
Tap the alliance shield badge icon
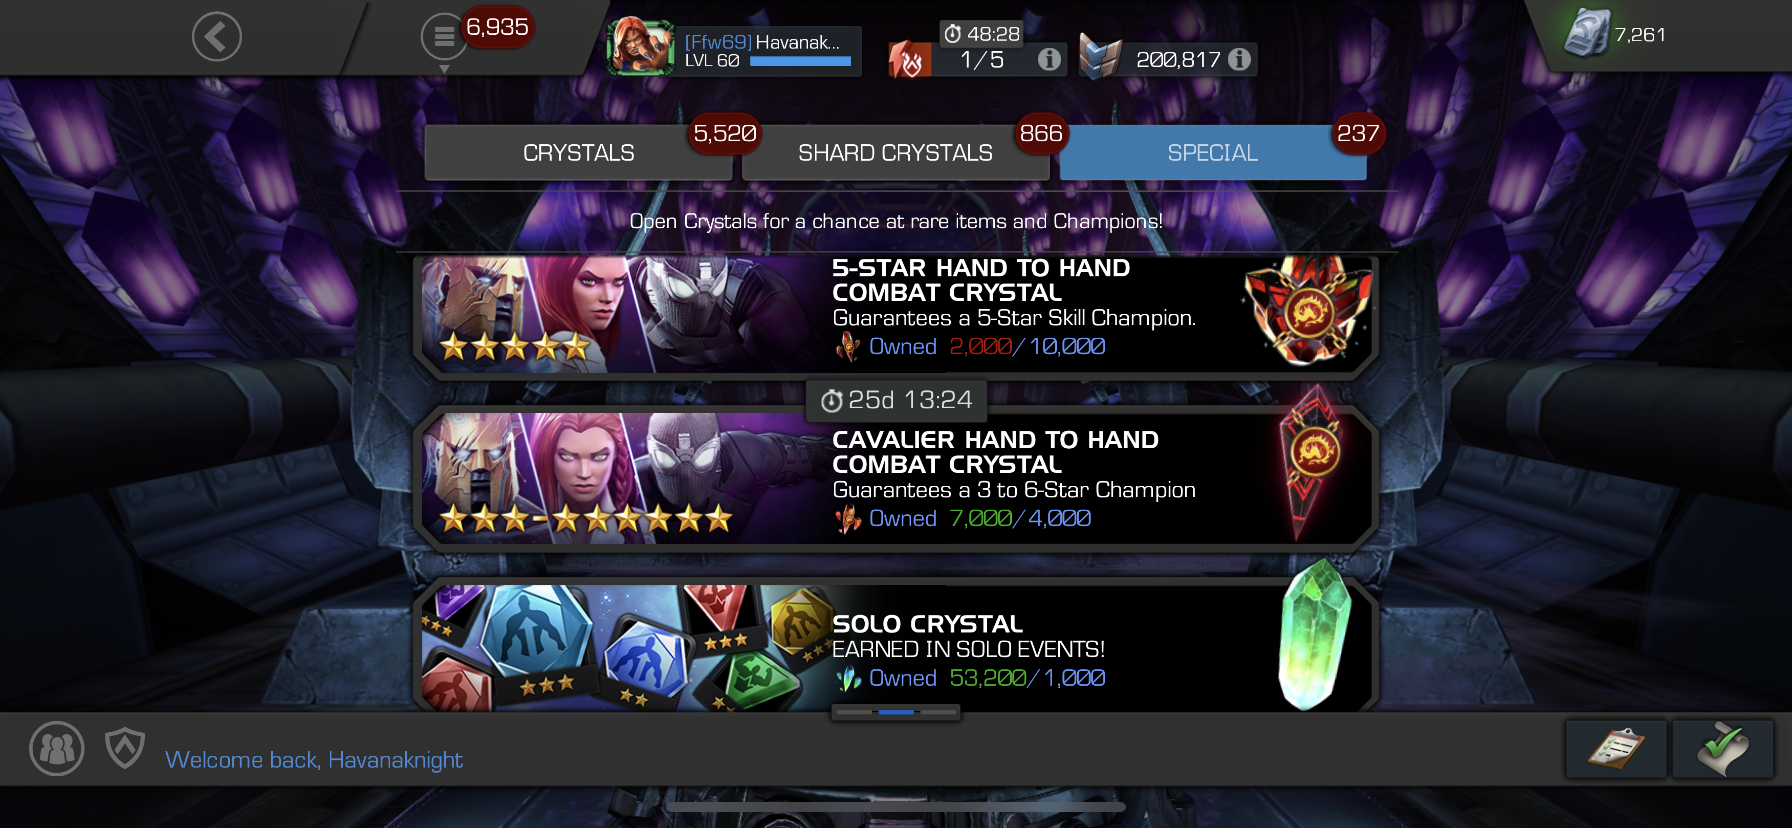(x=125, y=748)
